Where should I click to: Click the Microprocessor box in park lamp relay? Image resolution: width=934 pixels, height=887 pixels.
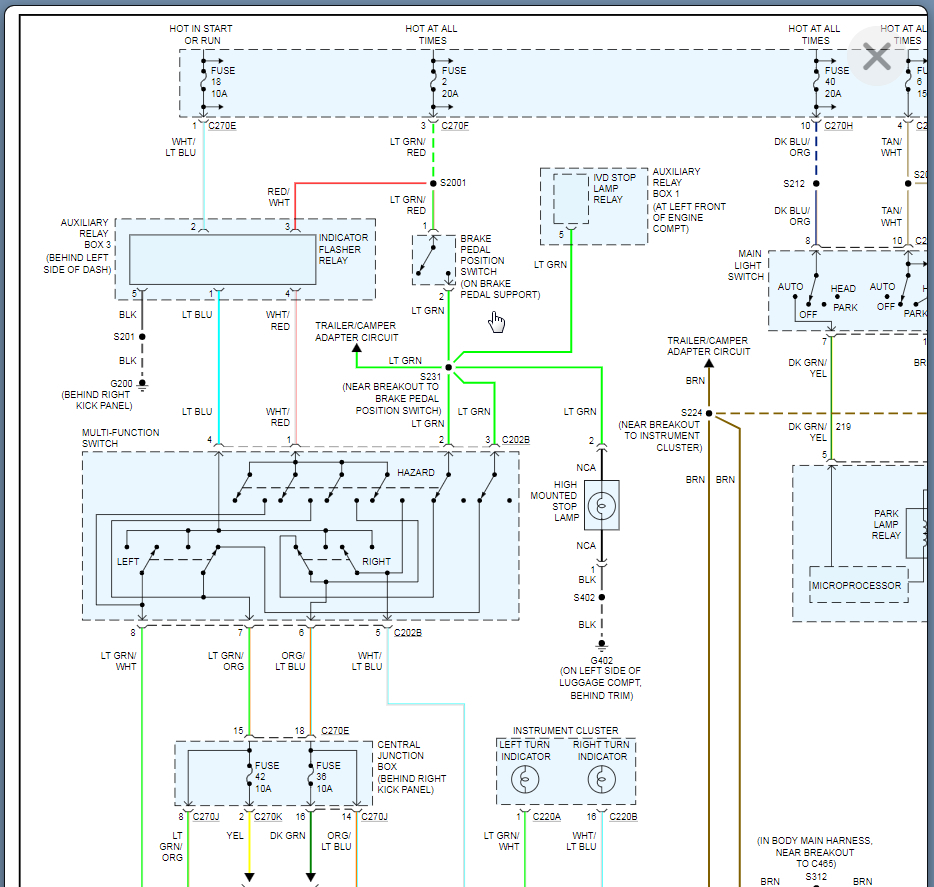pyautogui.click(x=856, y=585)
